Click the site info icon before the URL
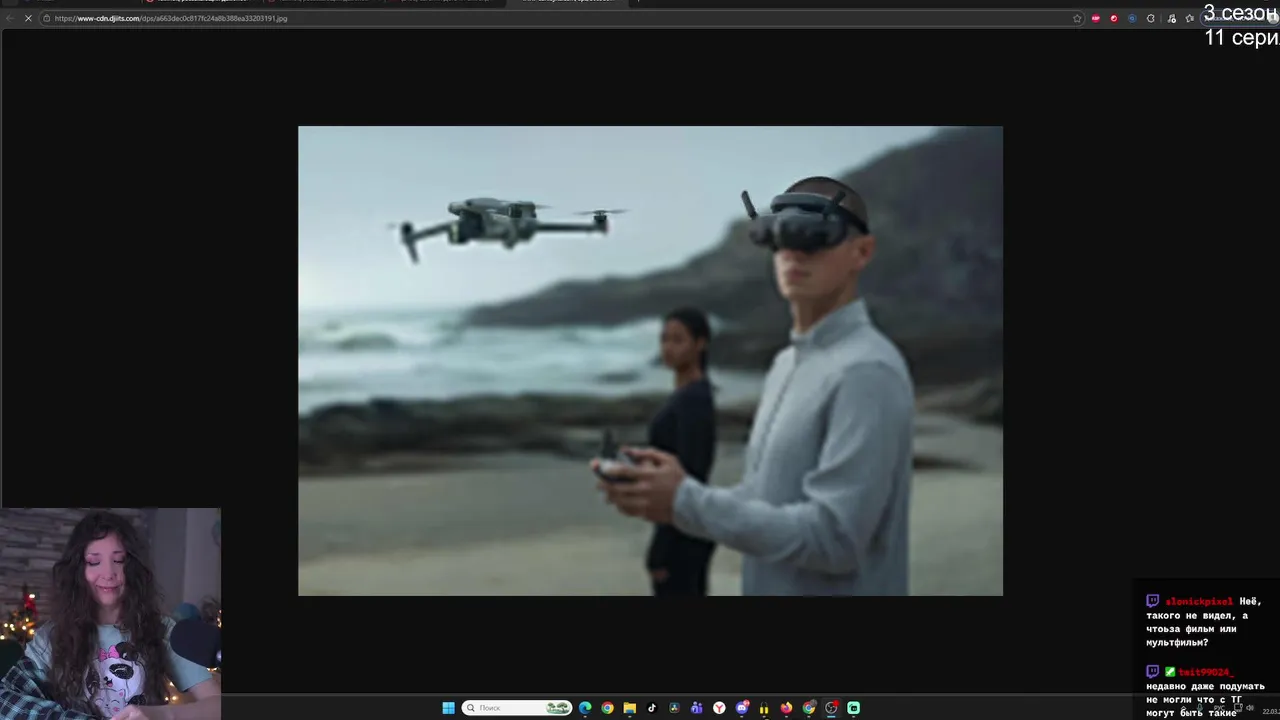This screenshot has height=720, width=1280. [47, 18]
